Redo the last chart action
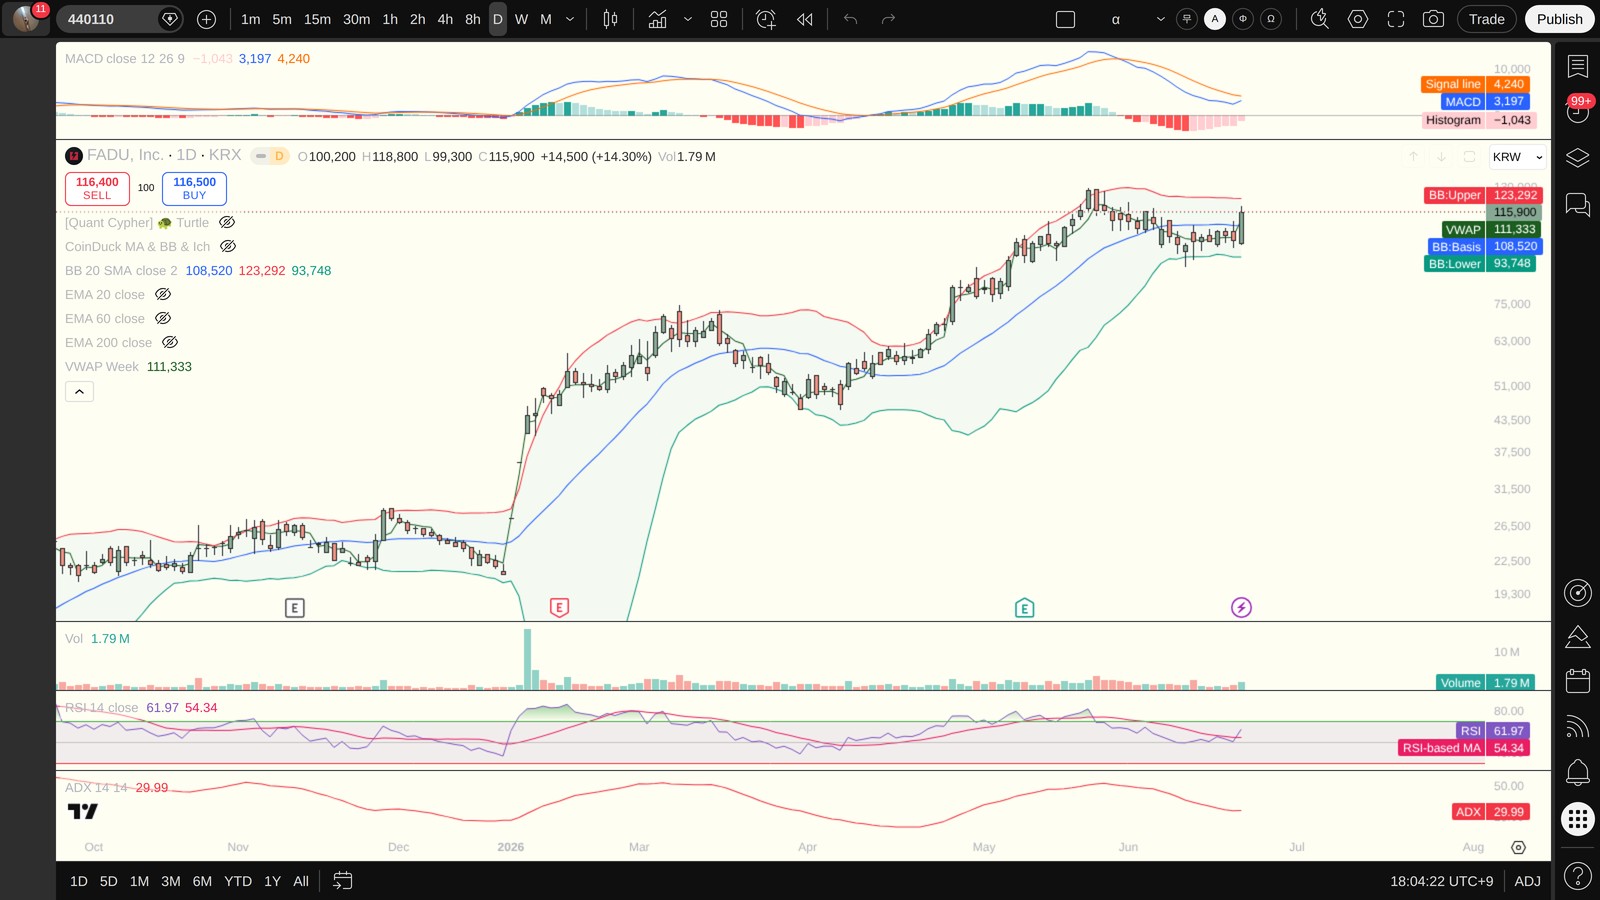The height and width of the screenshot is (900, 1600). (x=888, y=19)
